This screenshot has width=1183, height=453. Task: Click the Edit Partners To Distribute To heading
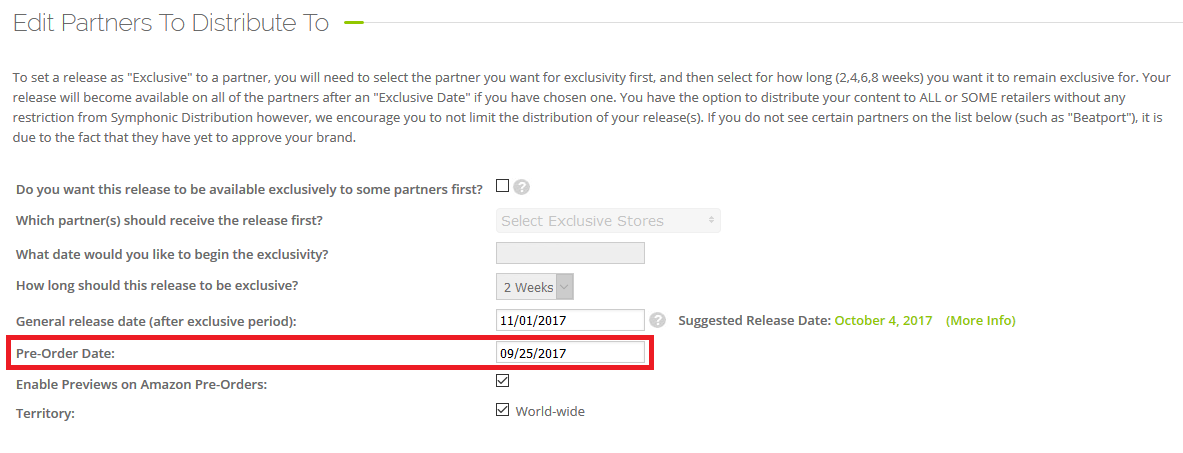coord(171,24)
